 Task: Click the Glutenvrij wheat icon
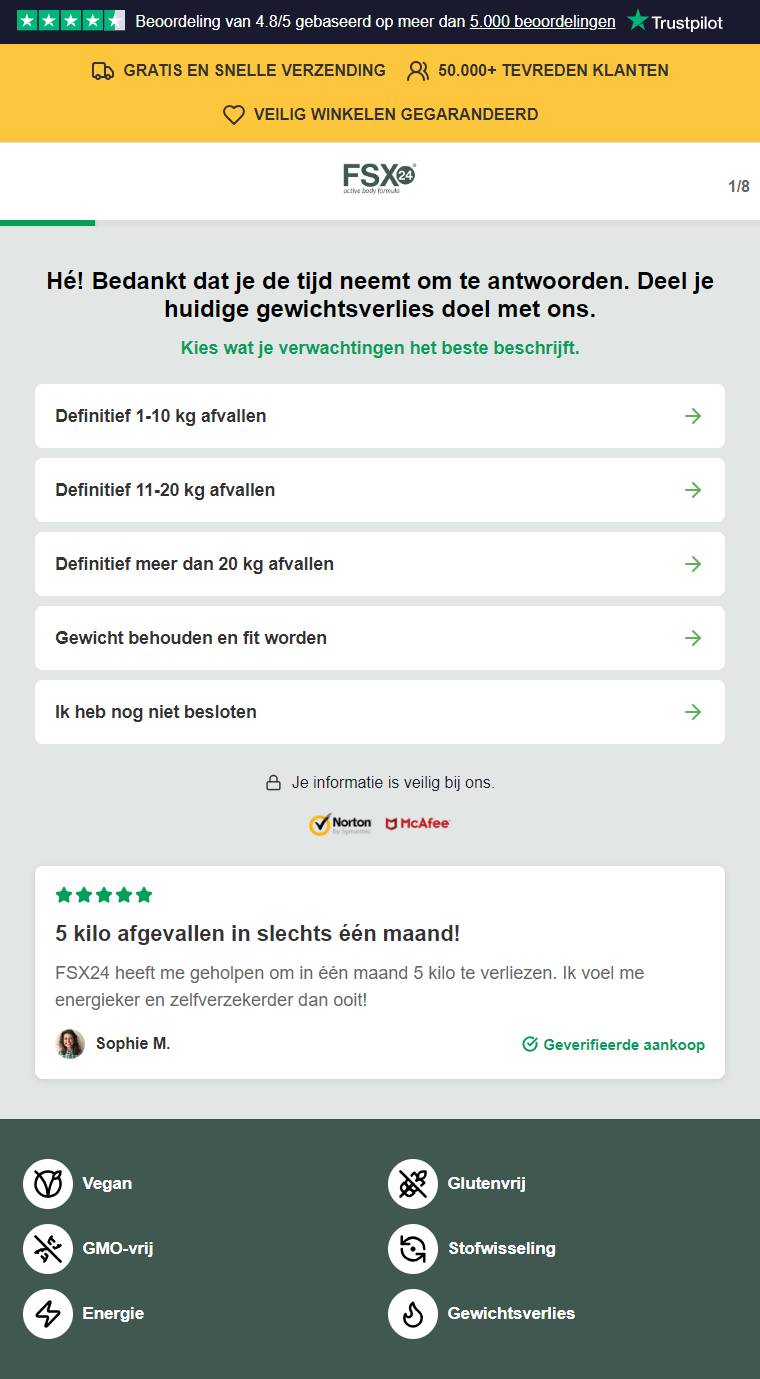[x=413, y=1184]
